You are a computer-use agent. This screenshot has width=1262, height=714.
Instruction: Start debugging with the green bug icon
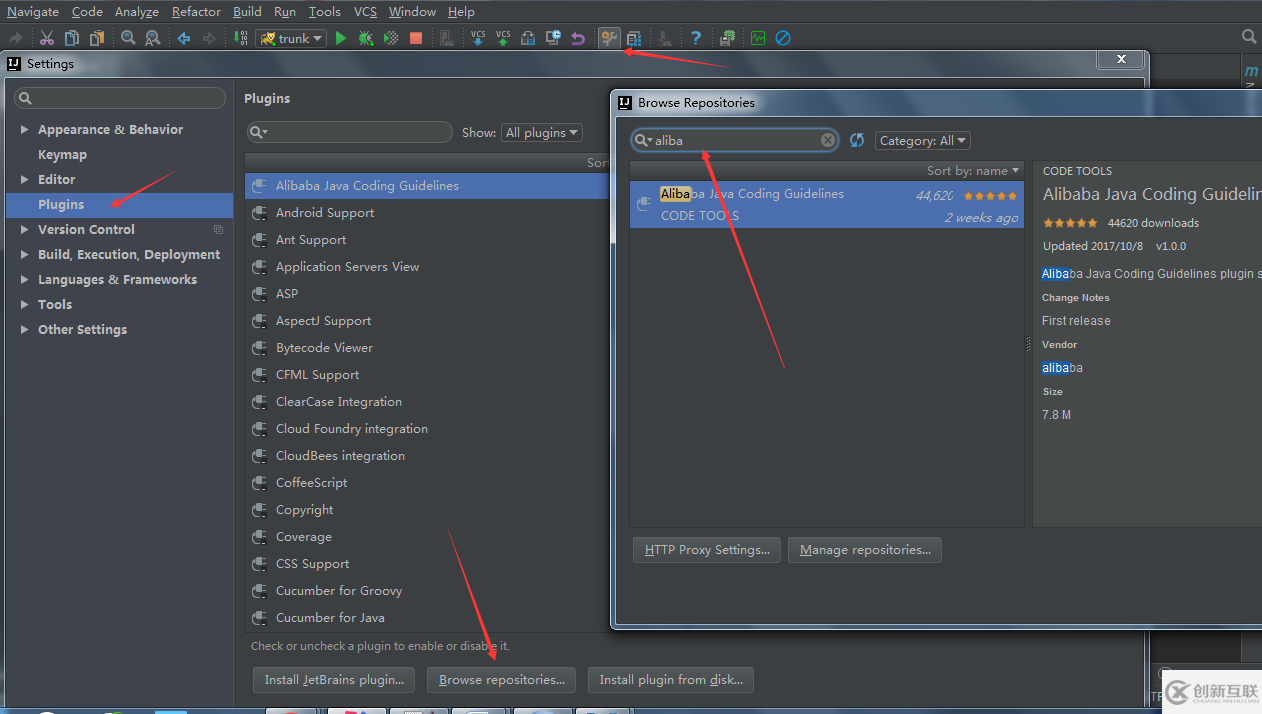point(366,38)
